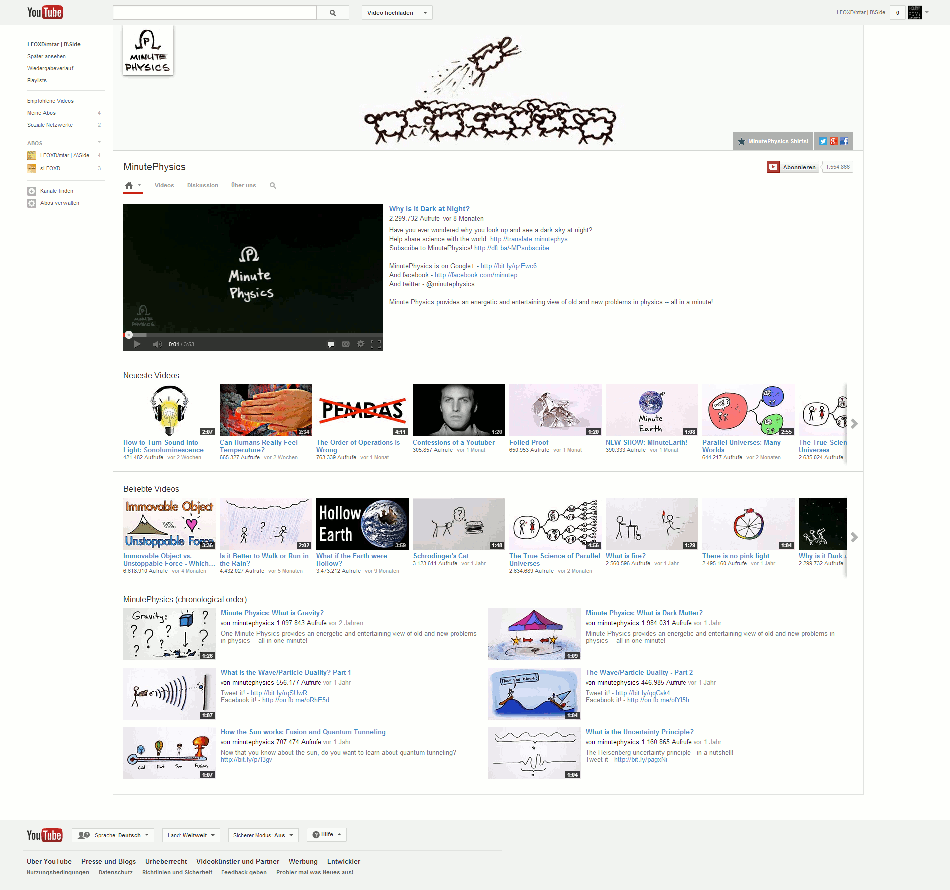Open the Facebook link icon on banner
The height and width of the screenshot is (890, 950).
coord(845,141)
